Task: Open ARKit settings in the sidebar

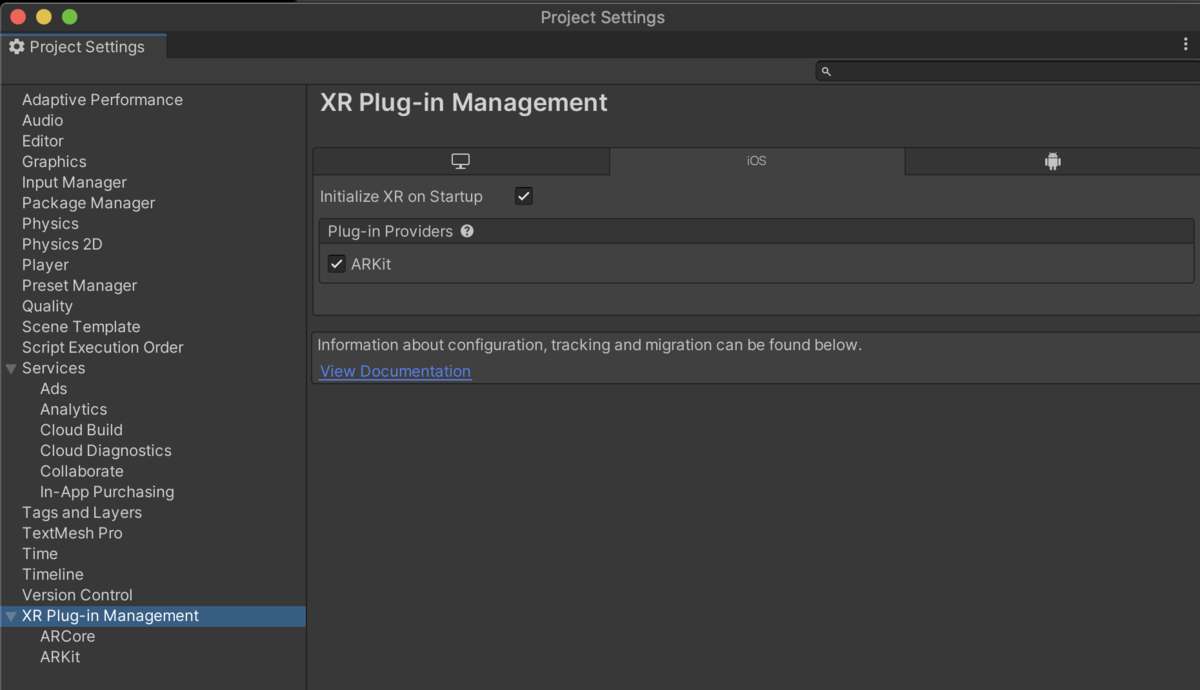Action: (x=60, y=657)
